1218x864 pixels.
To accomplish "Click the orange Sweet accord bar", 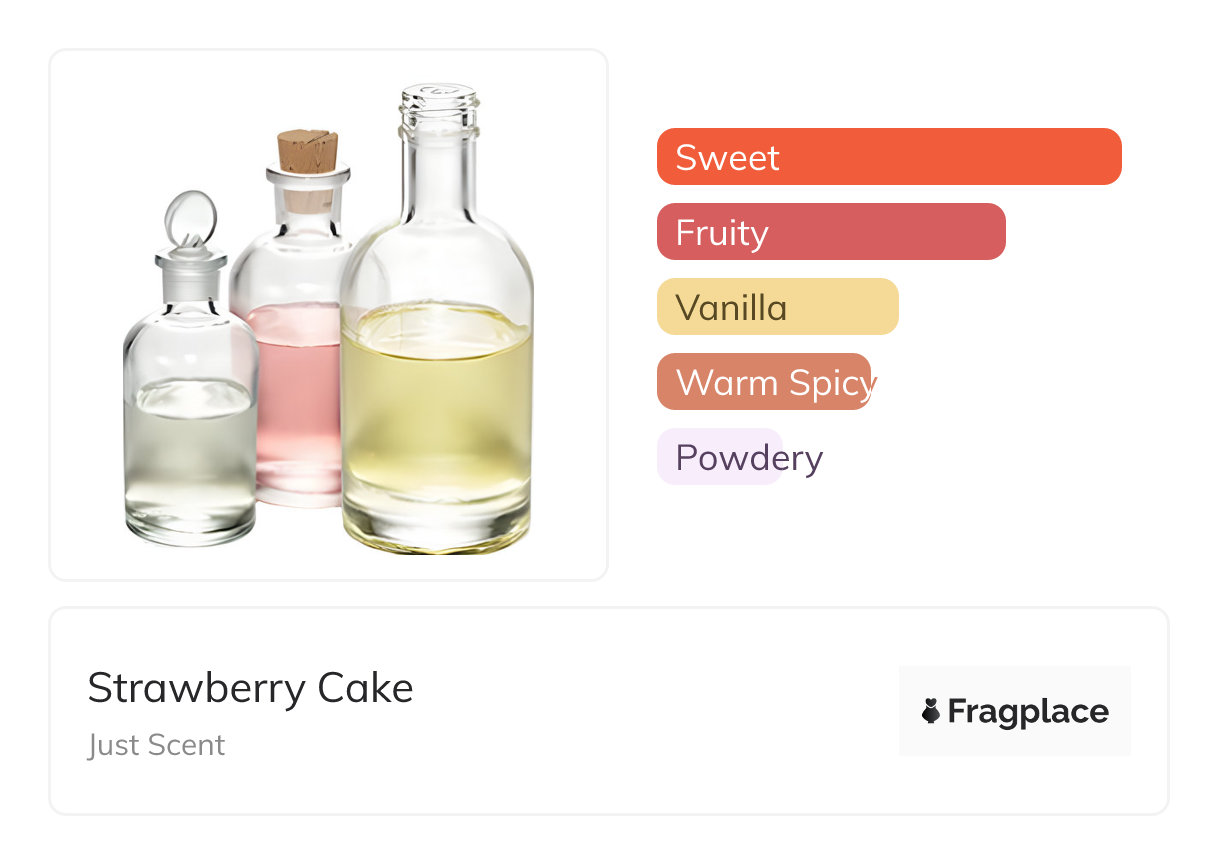I will [x=888, y=157].
